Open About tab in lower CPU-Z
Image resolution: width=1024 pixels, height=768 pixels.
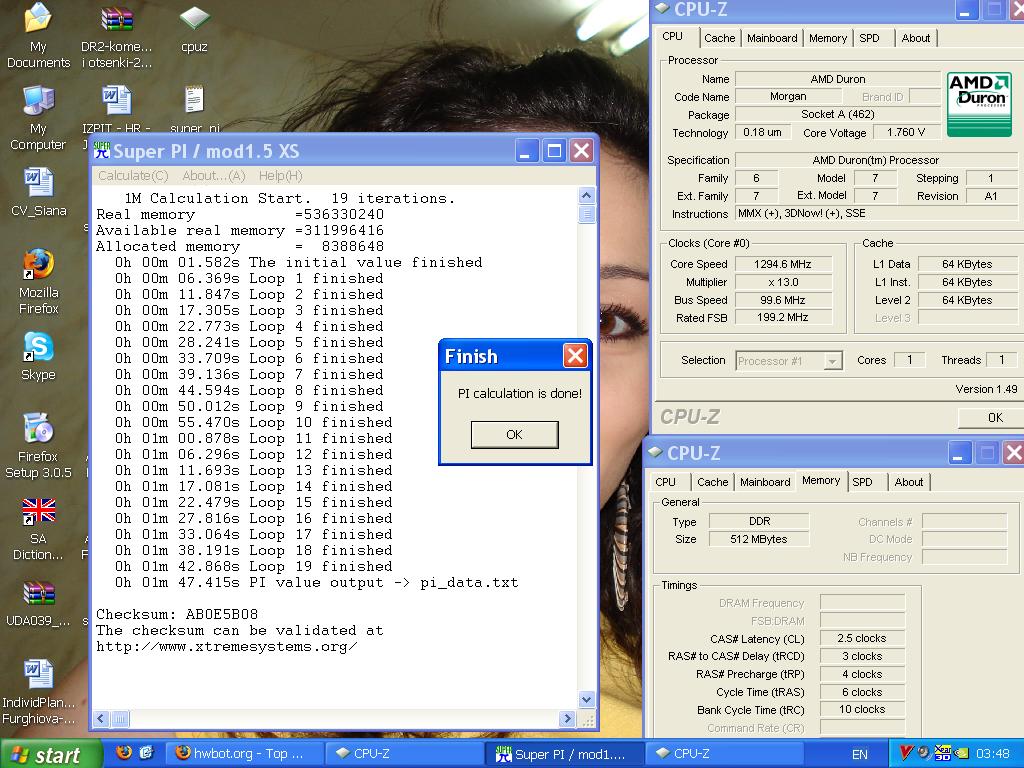[x=908, y=482]
